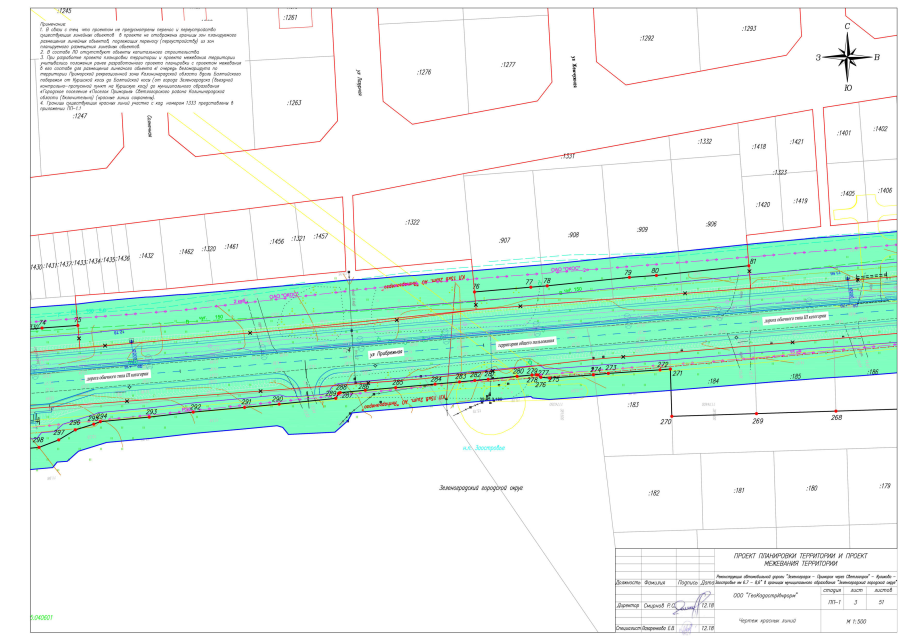Select parcel labeled :1322
905x640 pixels.
(x=411, y=222)
